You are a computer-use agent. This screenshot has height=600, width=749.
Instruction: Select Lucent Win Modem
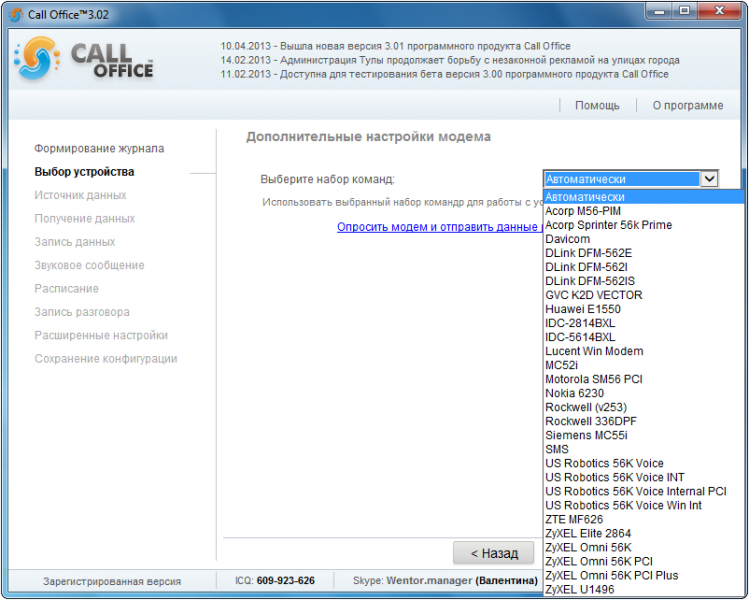click(x=644, y=351)
